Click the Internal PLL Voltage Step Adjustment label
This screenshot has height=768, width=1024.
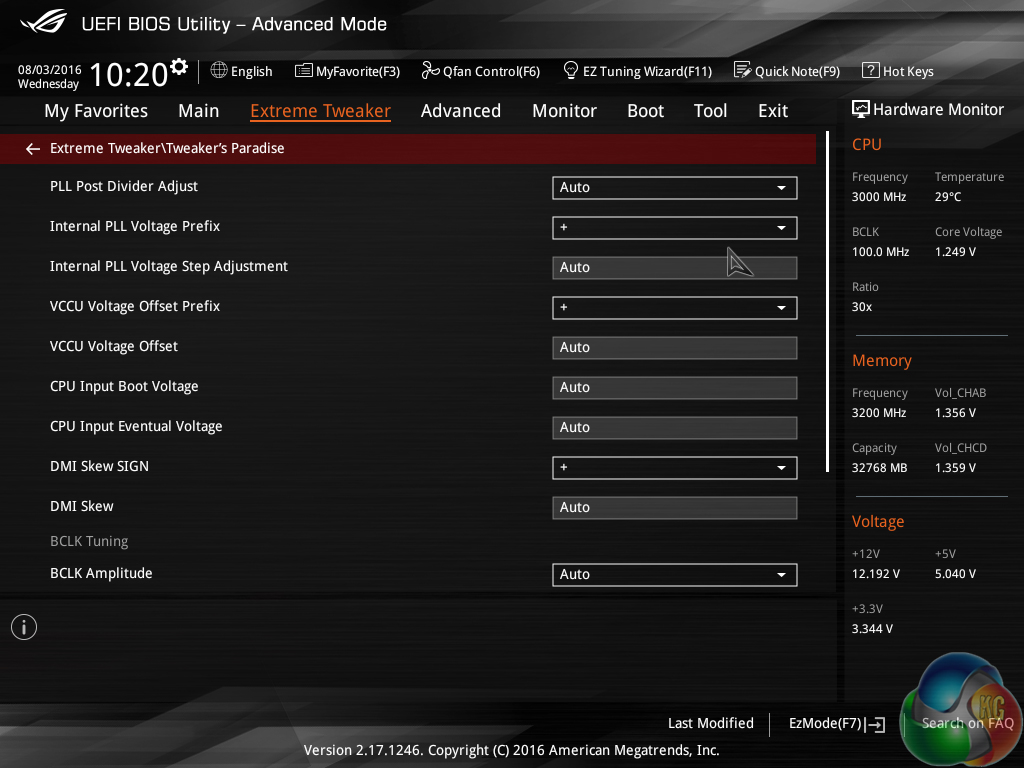[x=168, y=266]
